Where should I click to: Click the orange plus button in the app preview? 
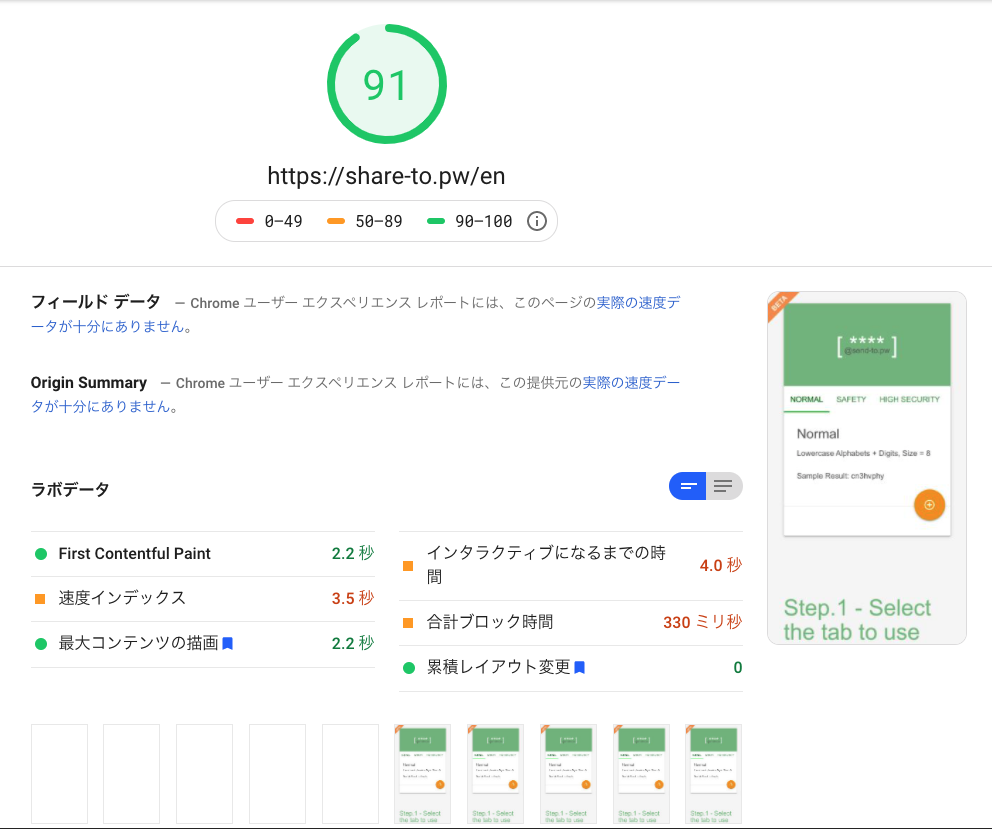click(929, 505)
